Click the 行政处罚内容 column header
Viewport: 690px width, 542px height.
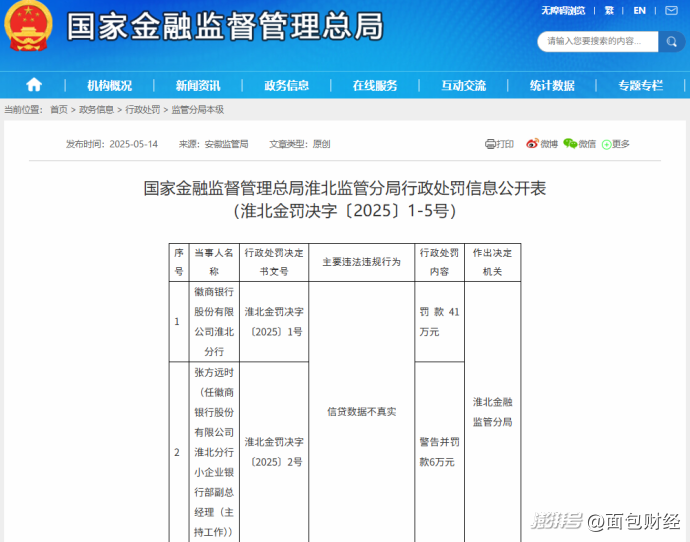click(x=439, y=262)
